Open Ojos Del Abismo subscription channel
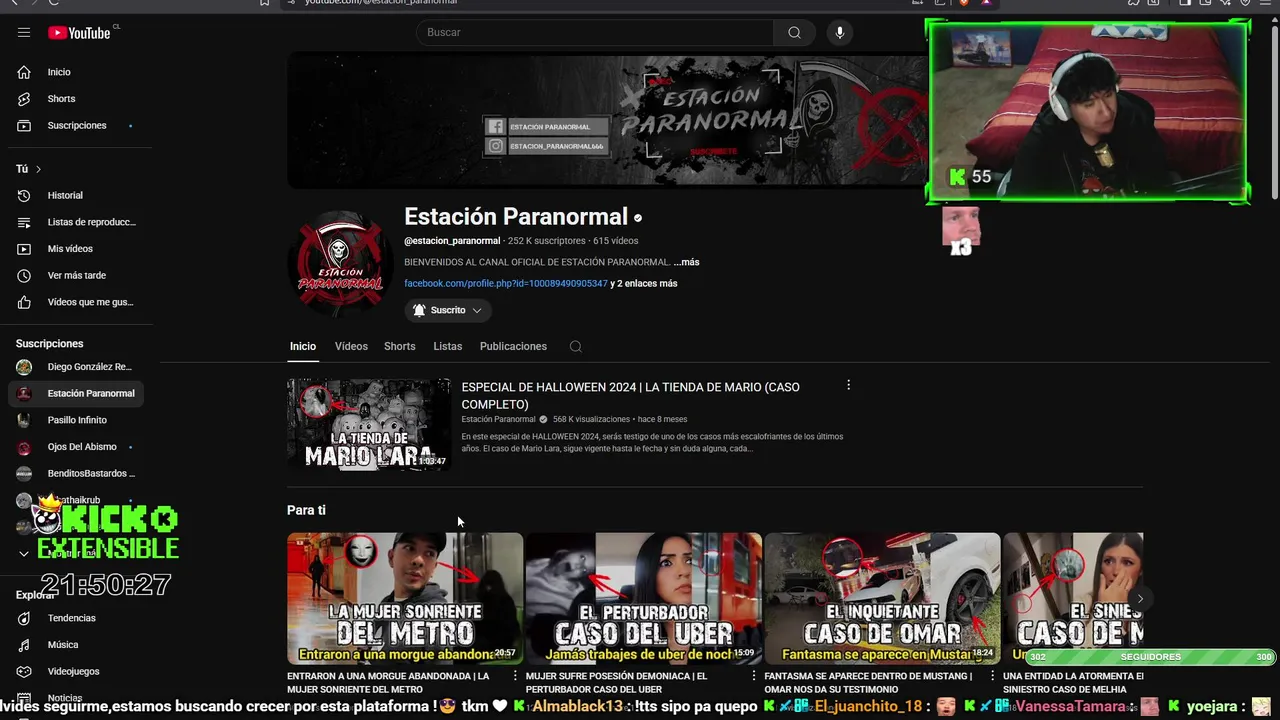 tap(76, 447)
